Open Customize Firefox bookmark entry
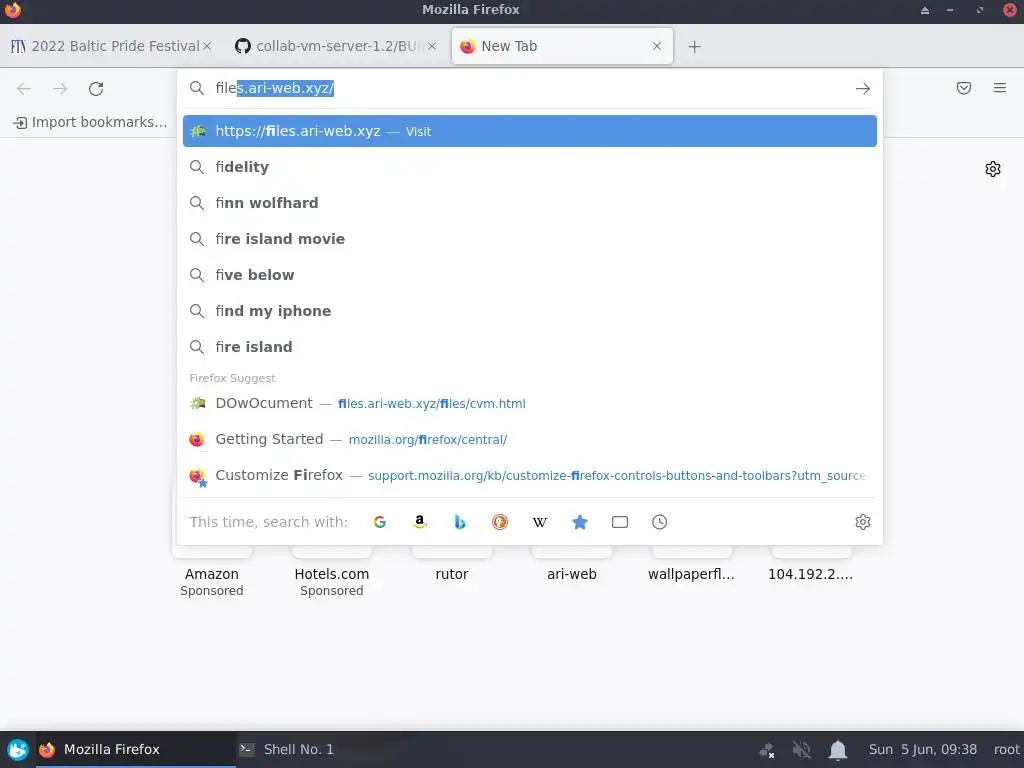1024x768 pixels. [530, 475]
